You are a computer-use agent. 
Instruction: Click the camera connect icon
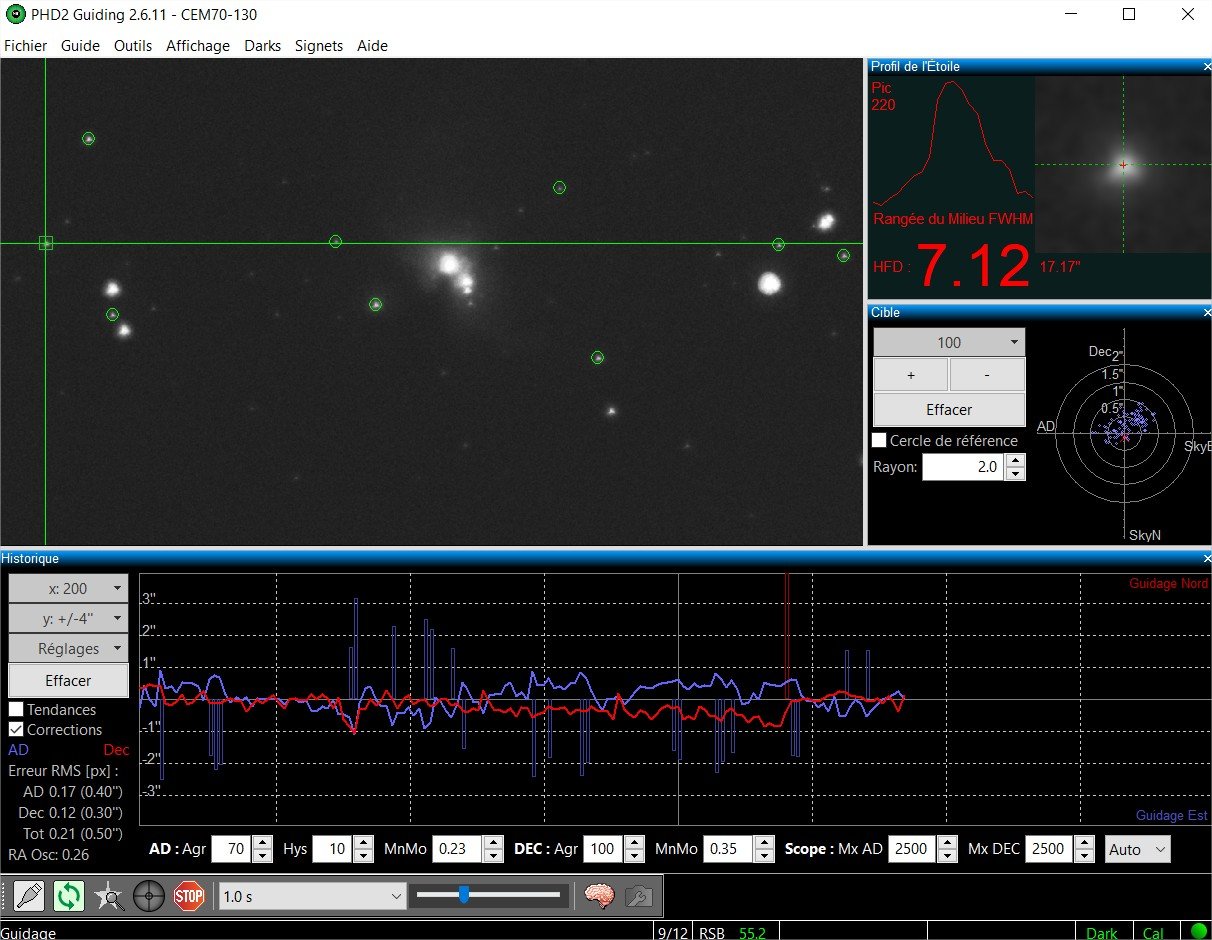27,896
